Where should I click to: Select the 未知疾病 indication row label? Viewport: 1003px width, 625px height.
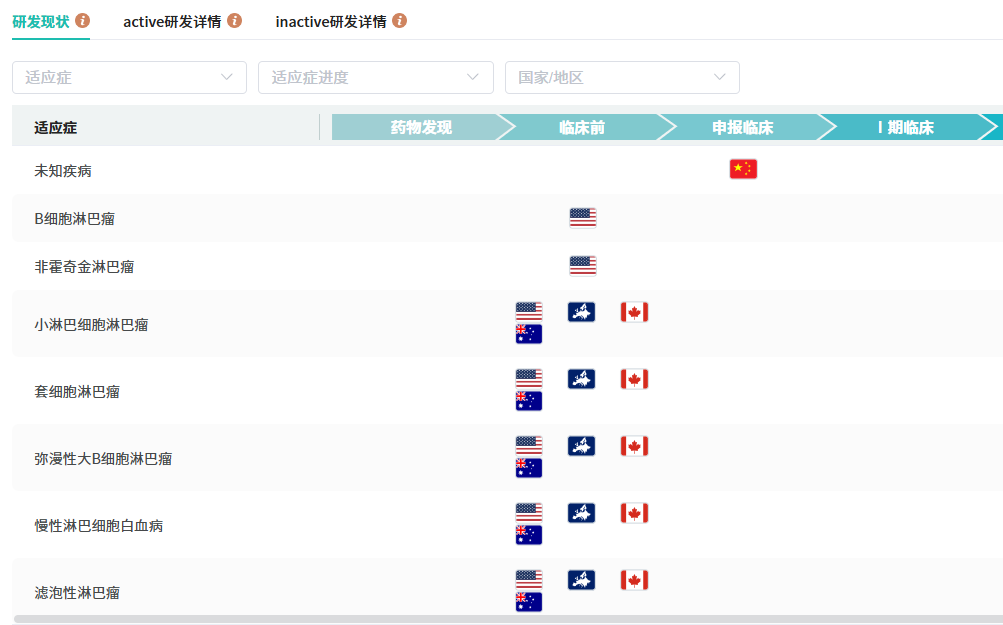[63, 171]
